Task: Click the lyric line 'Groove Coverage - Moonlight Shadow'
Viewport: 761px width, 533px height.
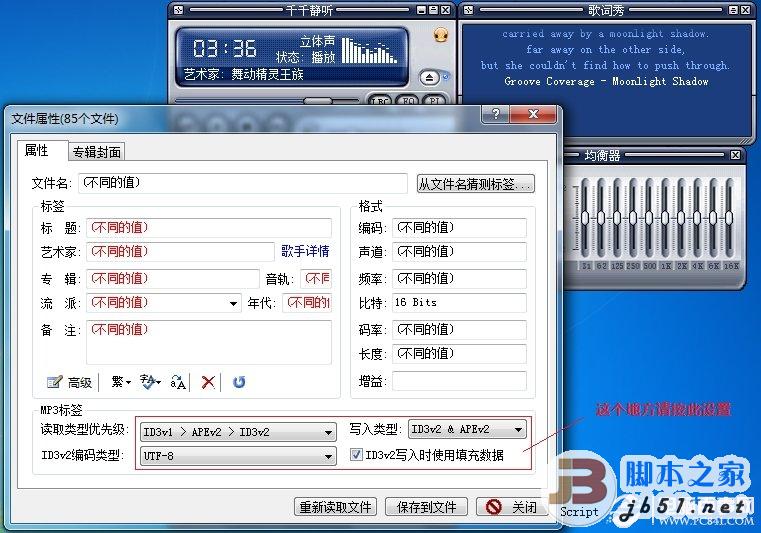Action: [606, 82]
